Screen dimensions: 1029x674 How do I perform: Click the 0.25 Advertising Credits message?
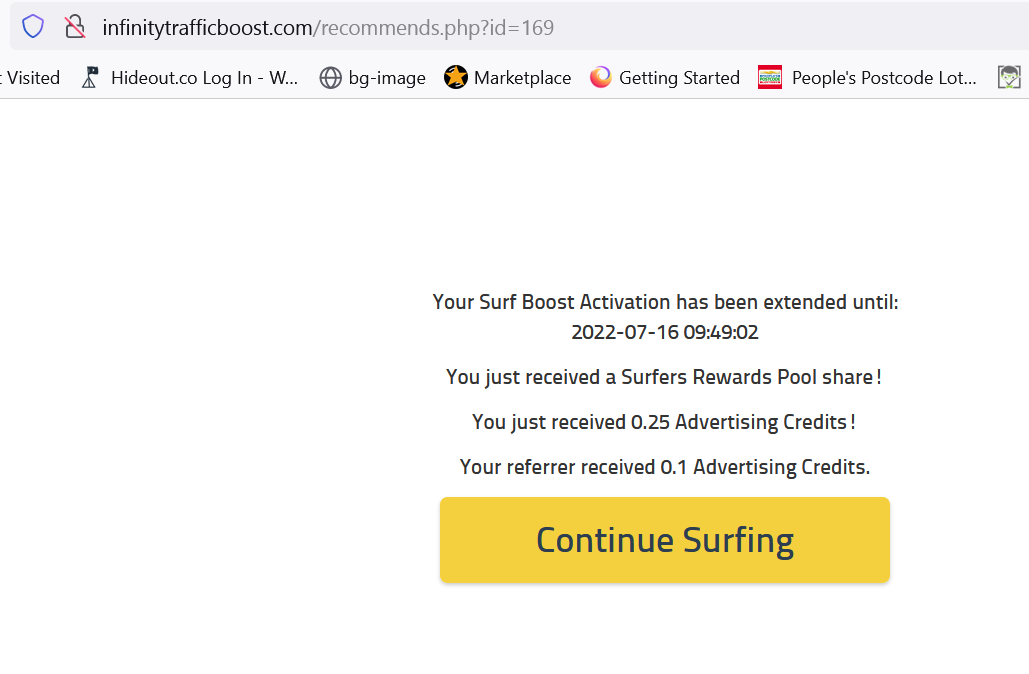click(x=664, y=422)
